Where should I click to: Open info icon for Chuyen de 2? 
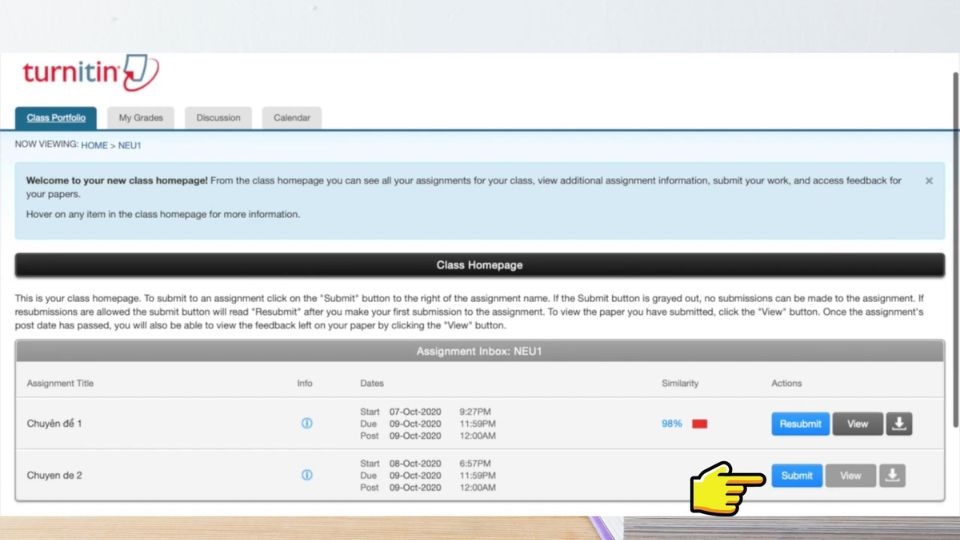(307, 476)
